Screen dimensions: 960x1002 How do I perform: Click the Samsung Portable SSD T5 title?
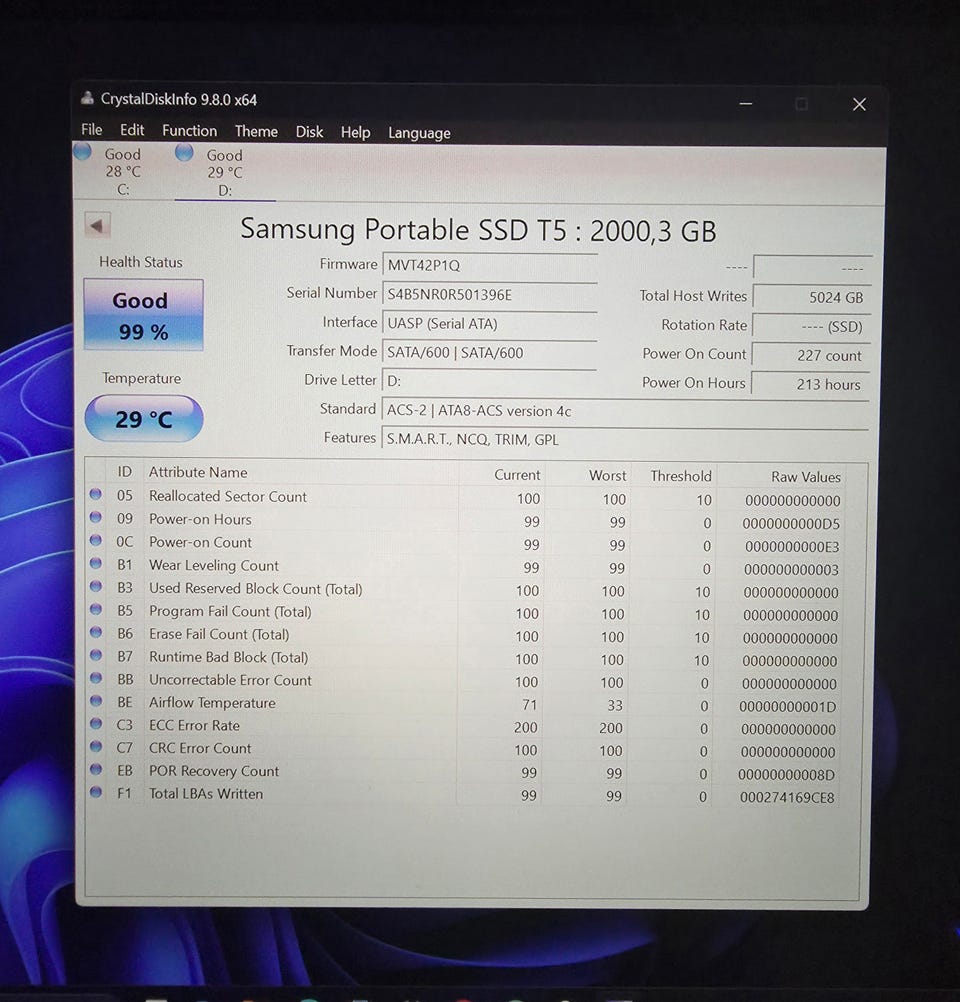(478, 230)
